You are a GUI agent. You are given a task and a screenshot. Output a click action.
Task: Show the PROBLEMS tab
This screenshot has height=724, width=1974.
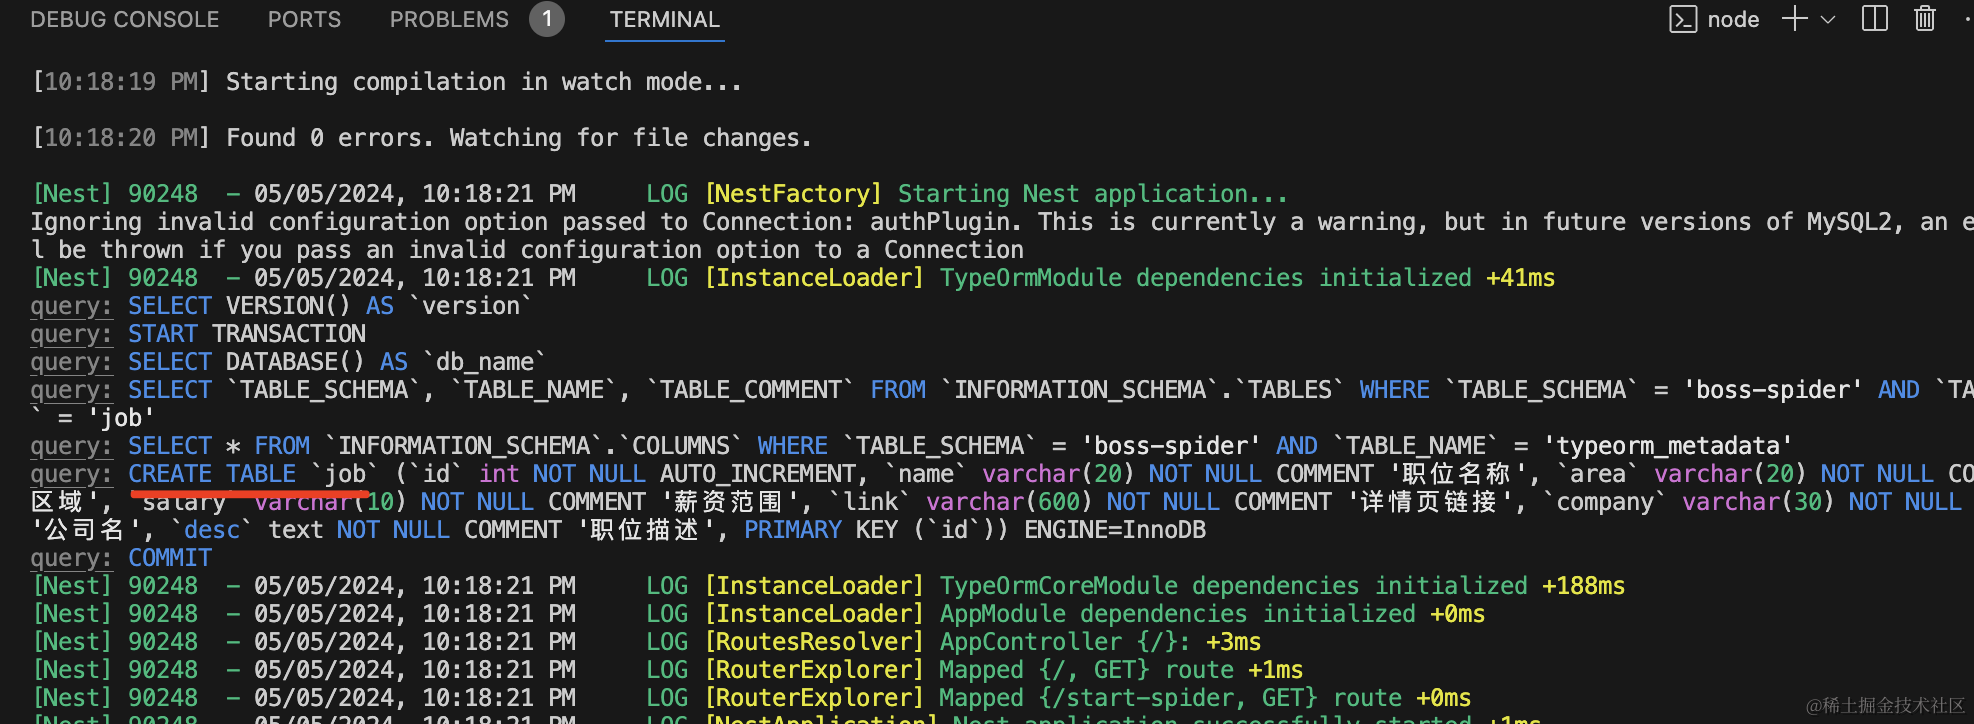(449, 19)
